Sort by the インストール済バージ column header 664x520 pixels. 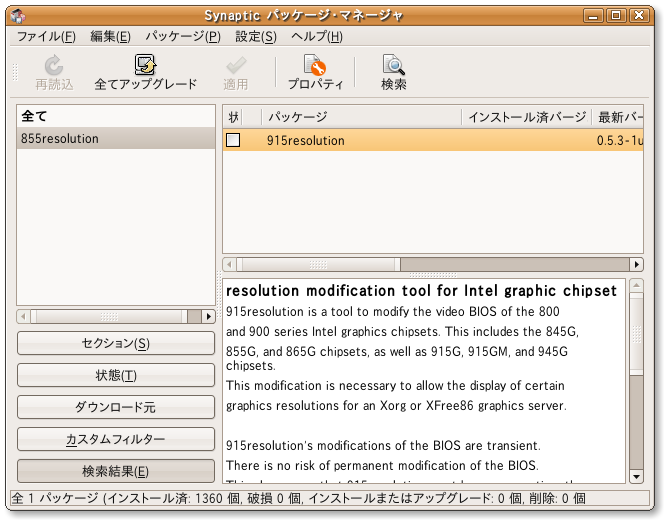(x=527, y=117)
